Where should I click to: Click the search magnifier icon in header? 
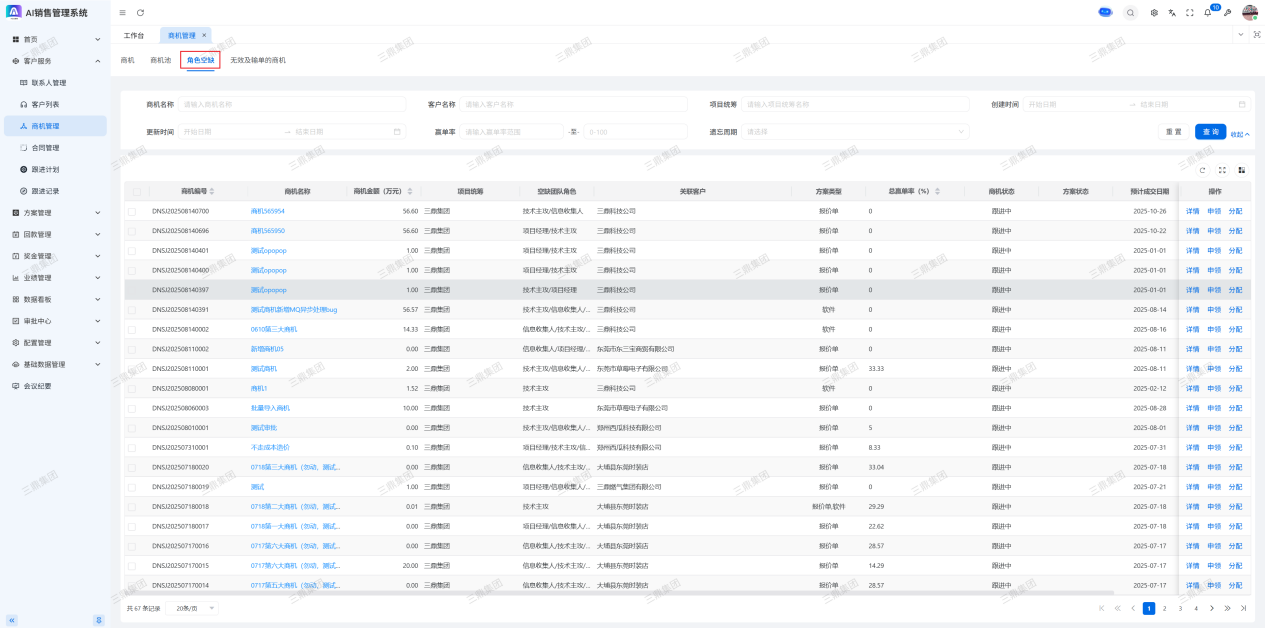pyautogui.click(x=1130, y=13)
